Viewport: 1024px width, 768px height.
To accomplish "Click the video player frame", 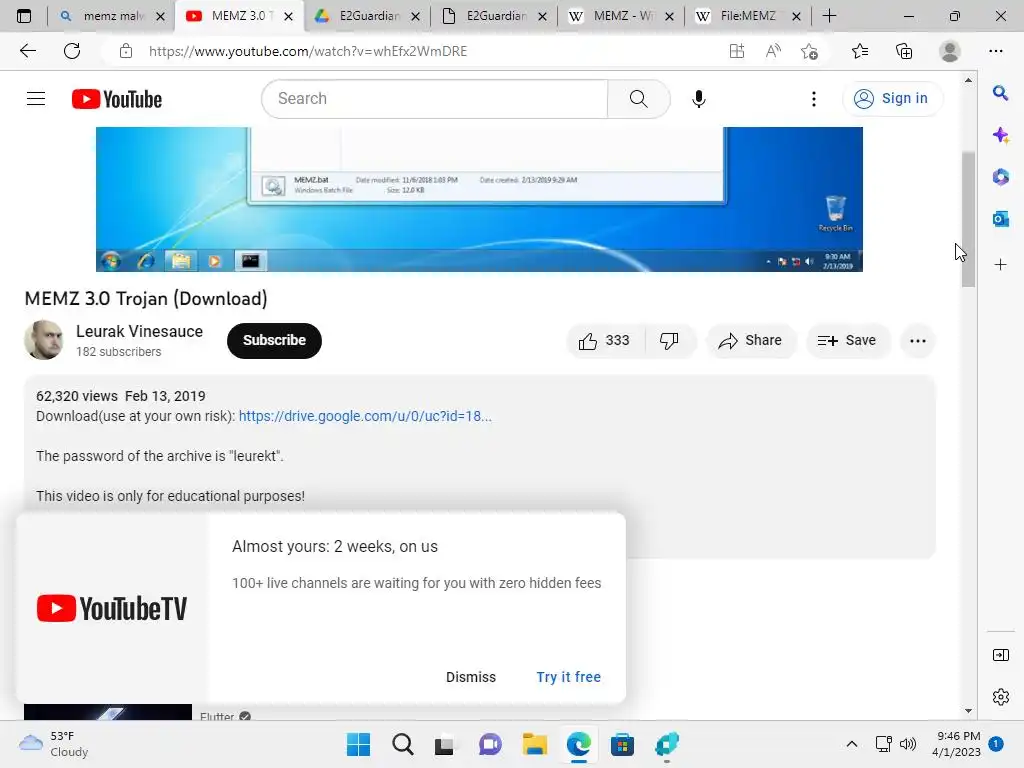I will [x=479, y=199].
